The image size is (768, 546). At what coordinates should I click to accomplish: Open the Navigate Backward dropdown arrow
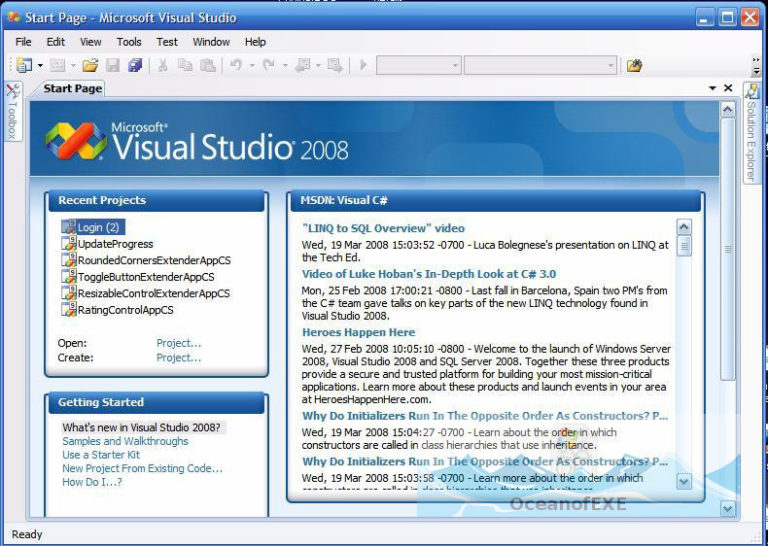(318, 66)
